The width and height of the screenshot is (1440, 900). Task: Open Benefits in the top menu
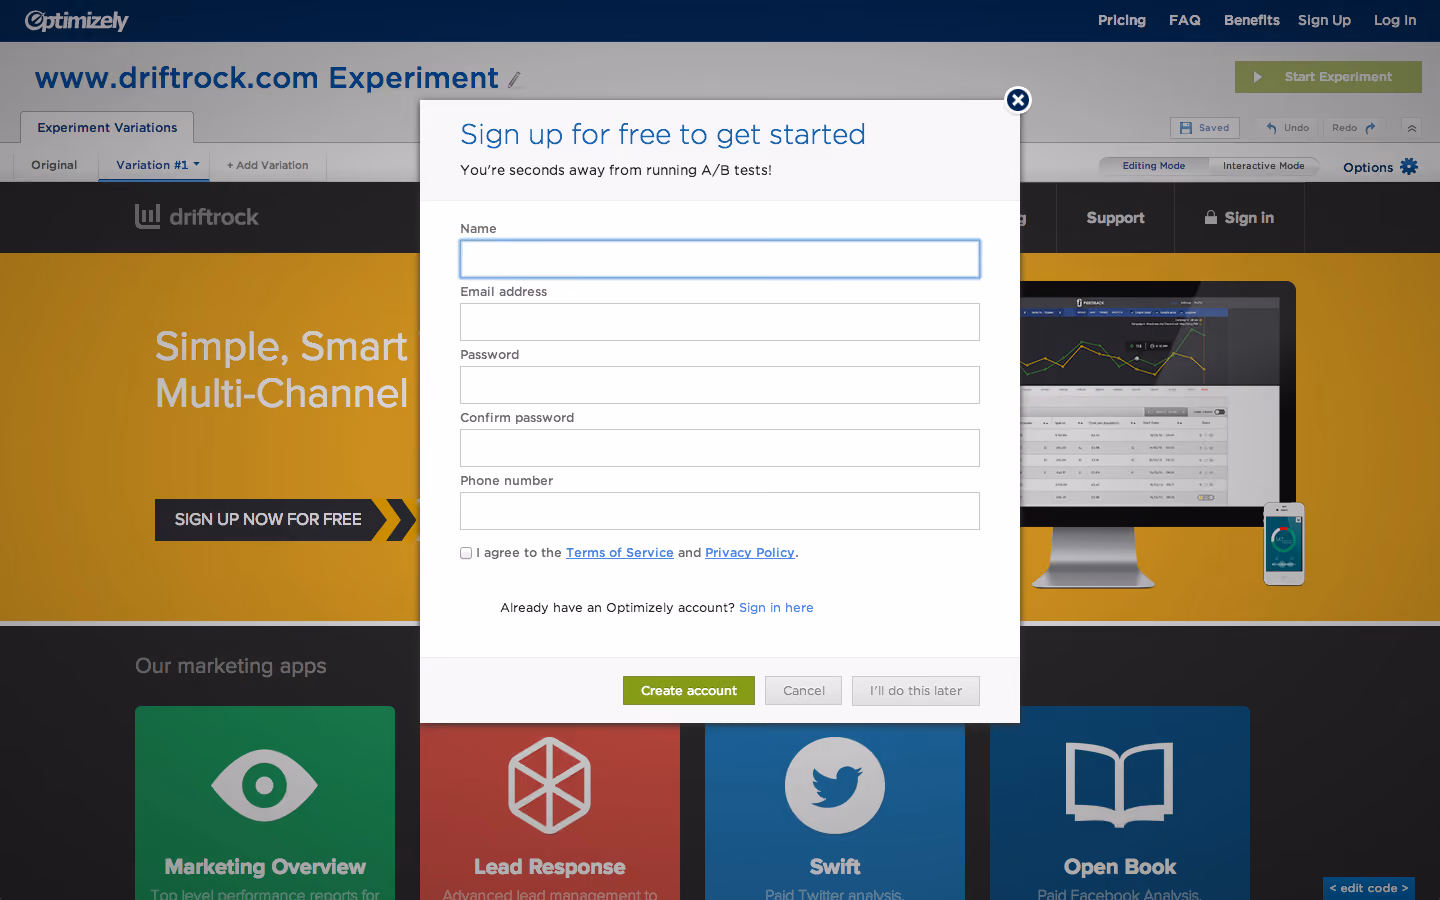(1252, 20)
